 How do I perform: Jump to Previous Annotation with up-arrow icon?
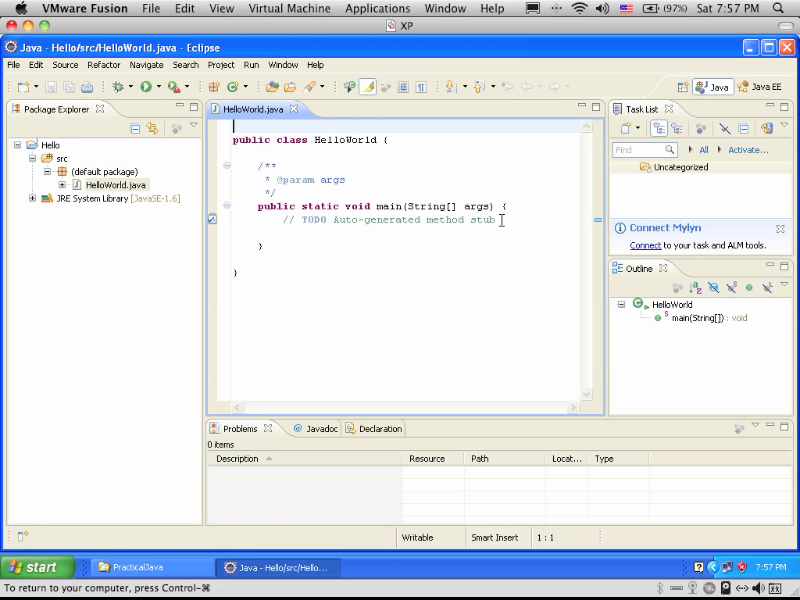(479, 87)
